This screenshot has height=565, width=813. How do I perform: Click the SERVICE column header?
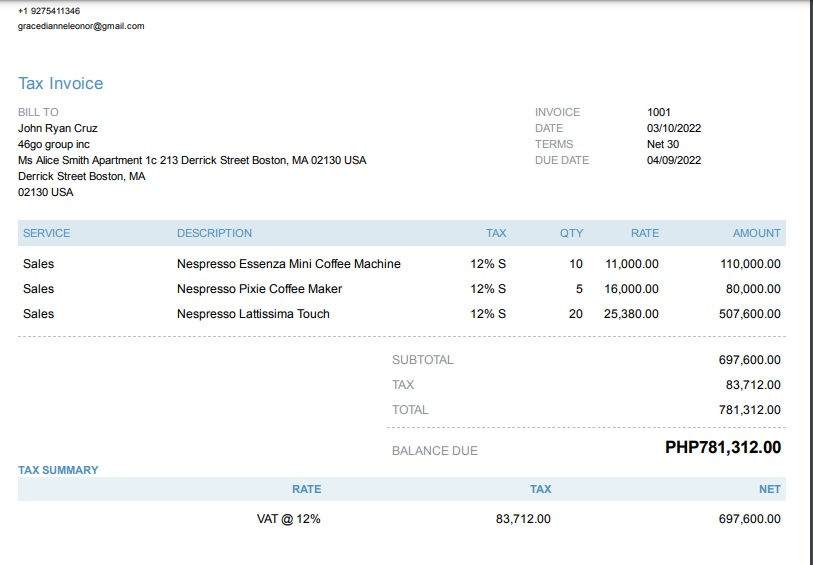[47, 233]
